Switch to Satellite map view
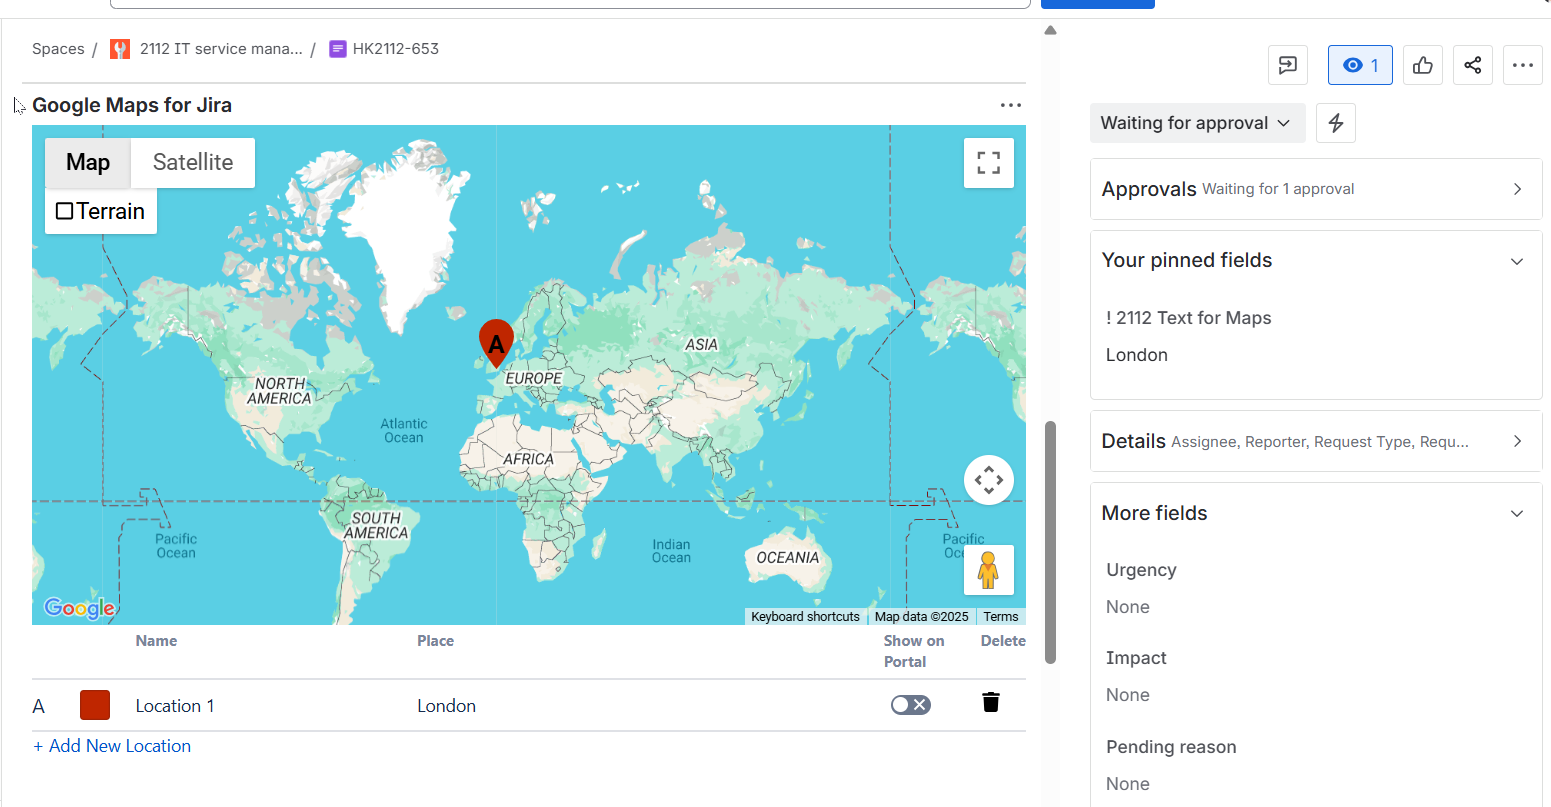 (x=193, y=163)
